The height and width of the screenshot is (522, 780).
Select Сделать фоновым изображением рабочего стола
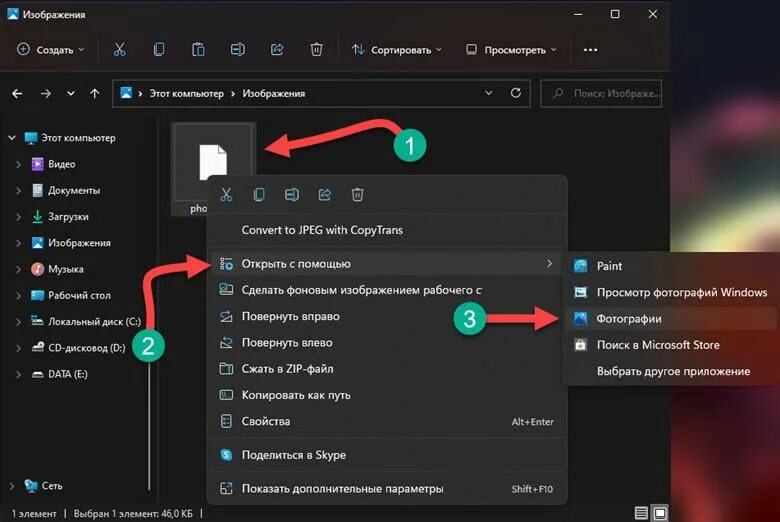click(x=387, y=290)
